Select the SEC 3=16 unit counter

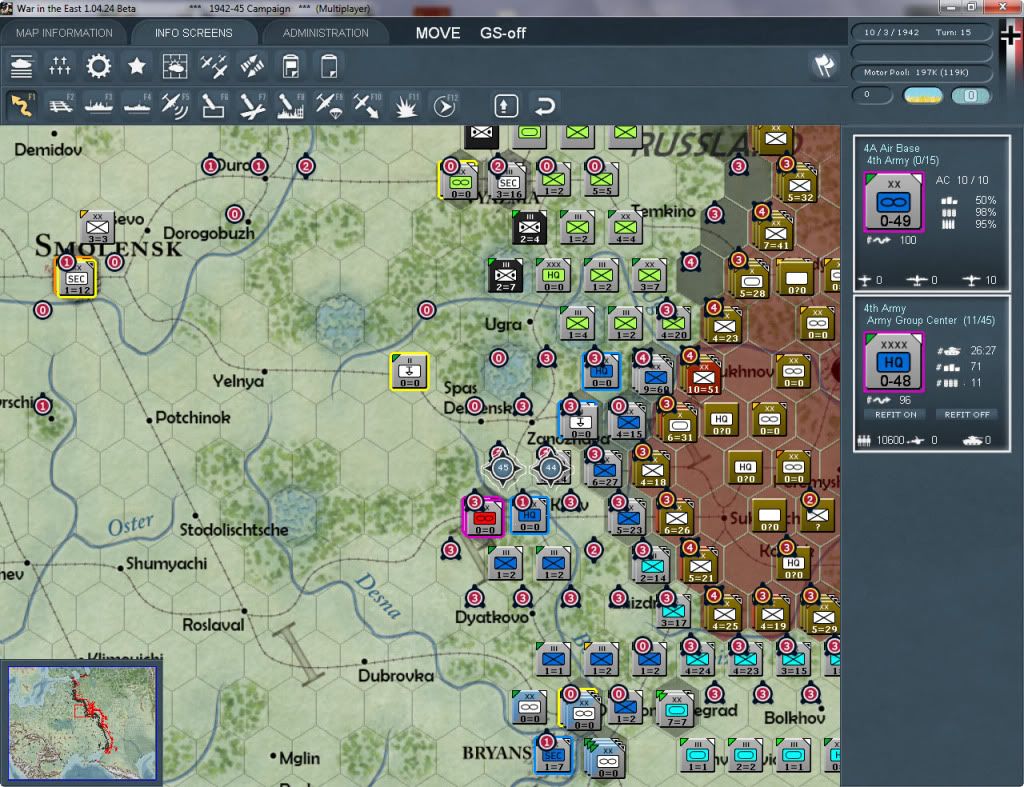click(508, 181)
